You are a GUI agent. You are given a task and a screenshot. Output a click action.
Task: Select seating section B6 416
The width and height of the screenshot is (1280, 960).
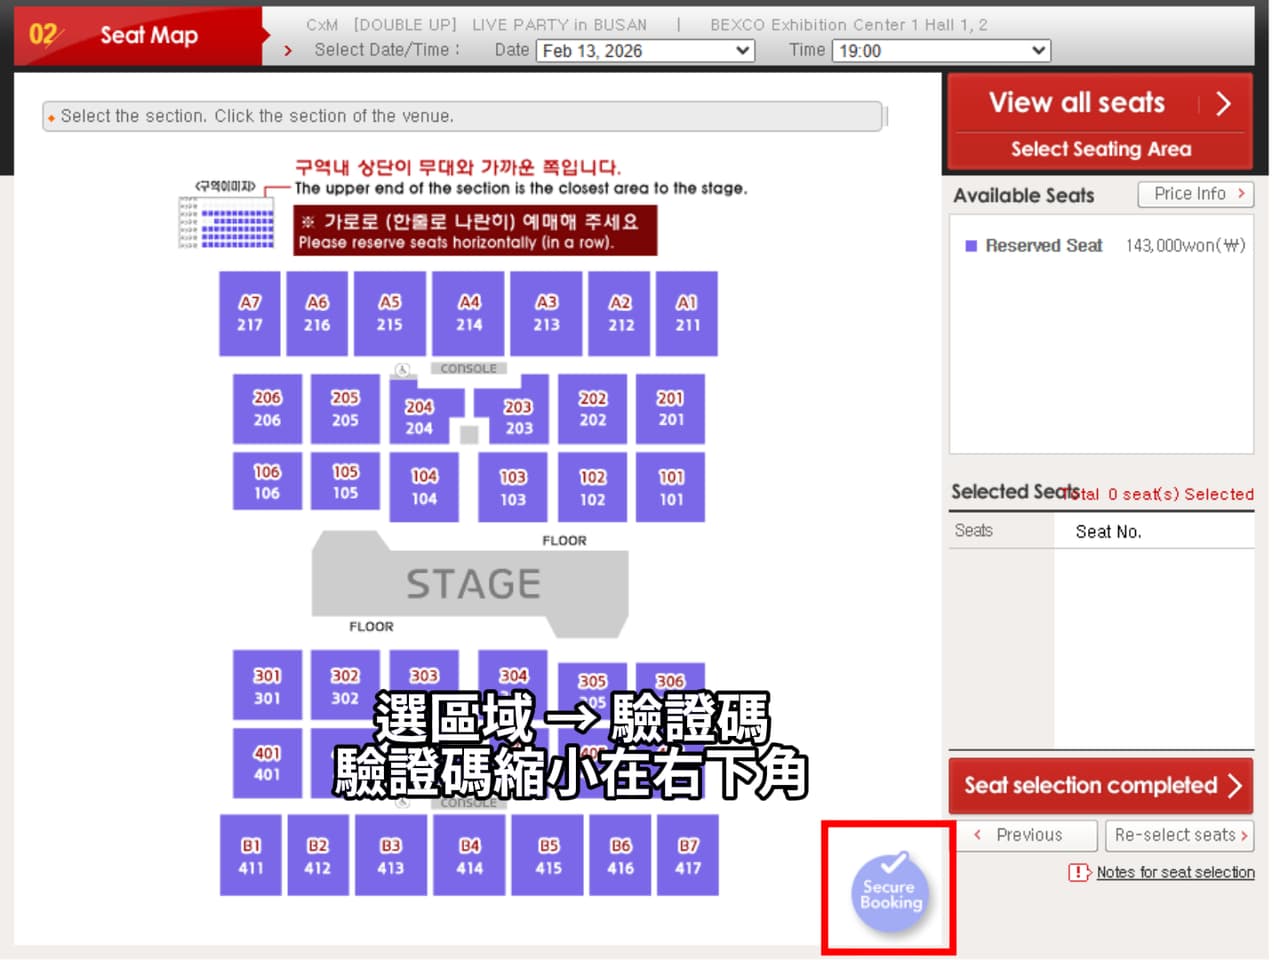[620, 855]
